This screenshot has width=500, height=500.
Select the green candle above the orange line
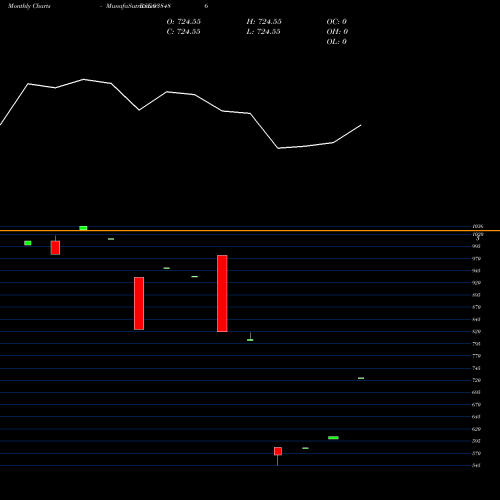point(83,228)
